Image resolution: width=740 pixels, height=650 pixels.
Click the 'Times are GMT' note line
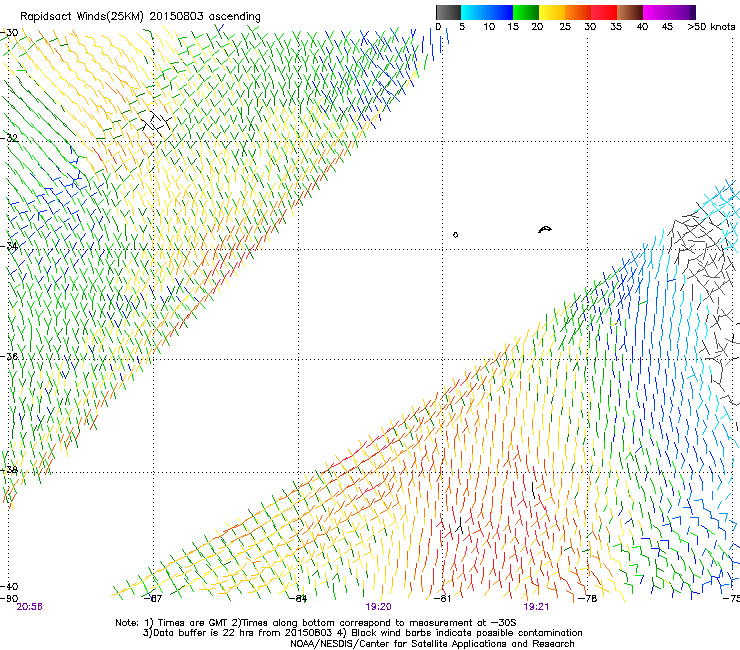coord(316,623)
